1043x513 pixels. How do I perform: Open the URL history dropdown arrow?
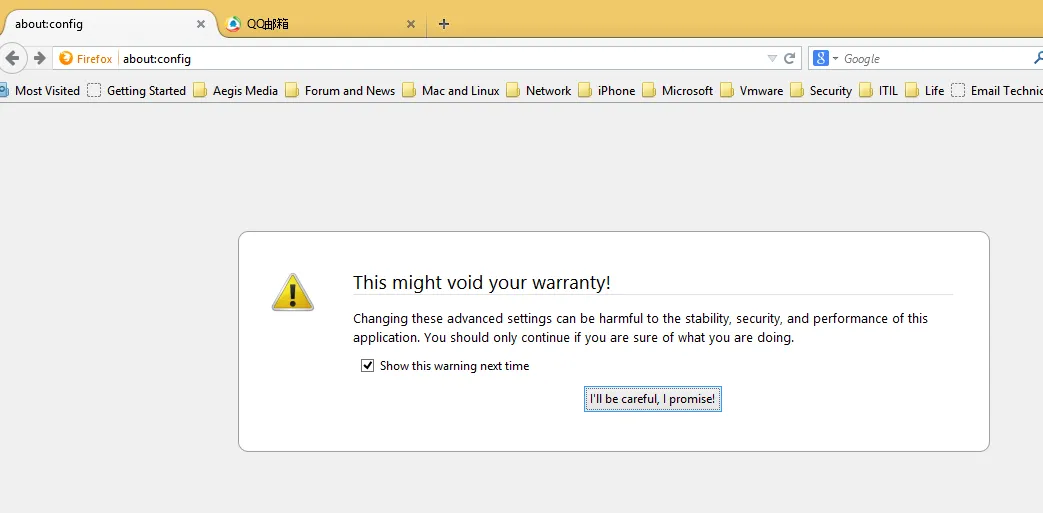click(x=772, y=59)
